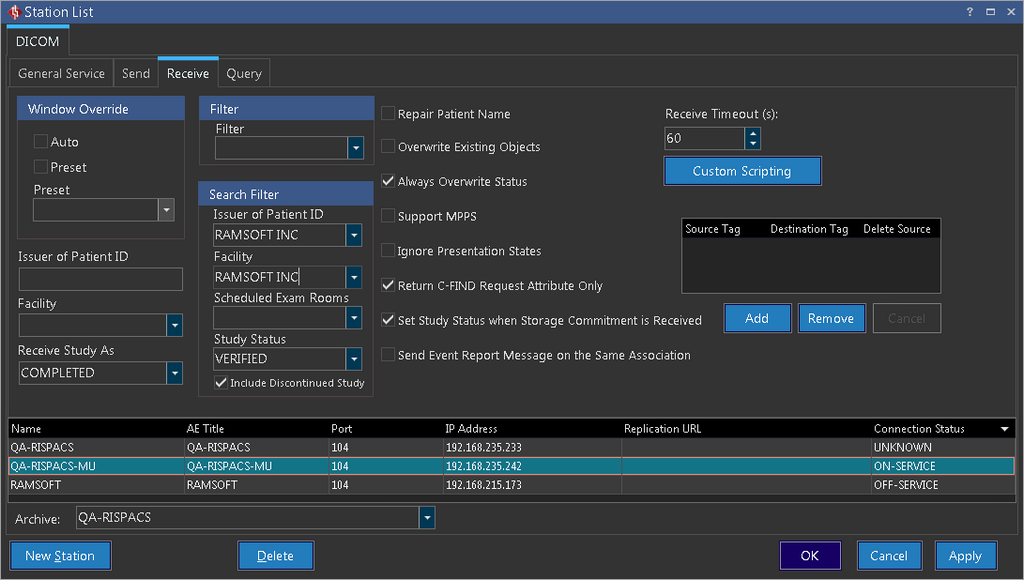
Task: Open the Query tab
Action: pos(244,73)
